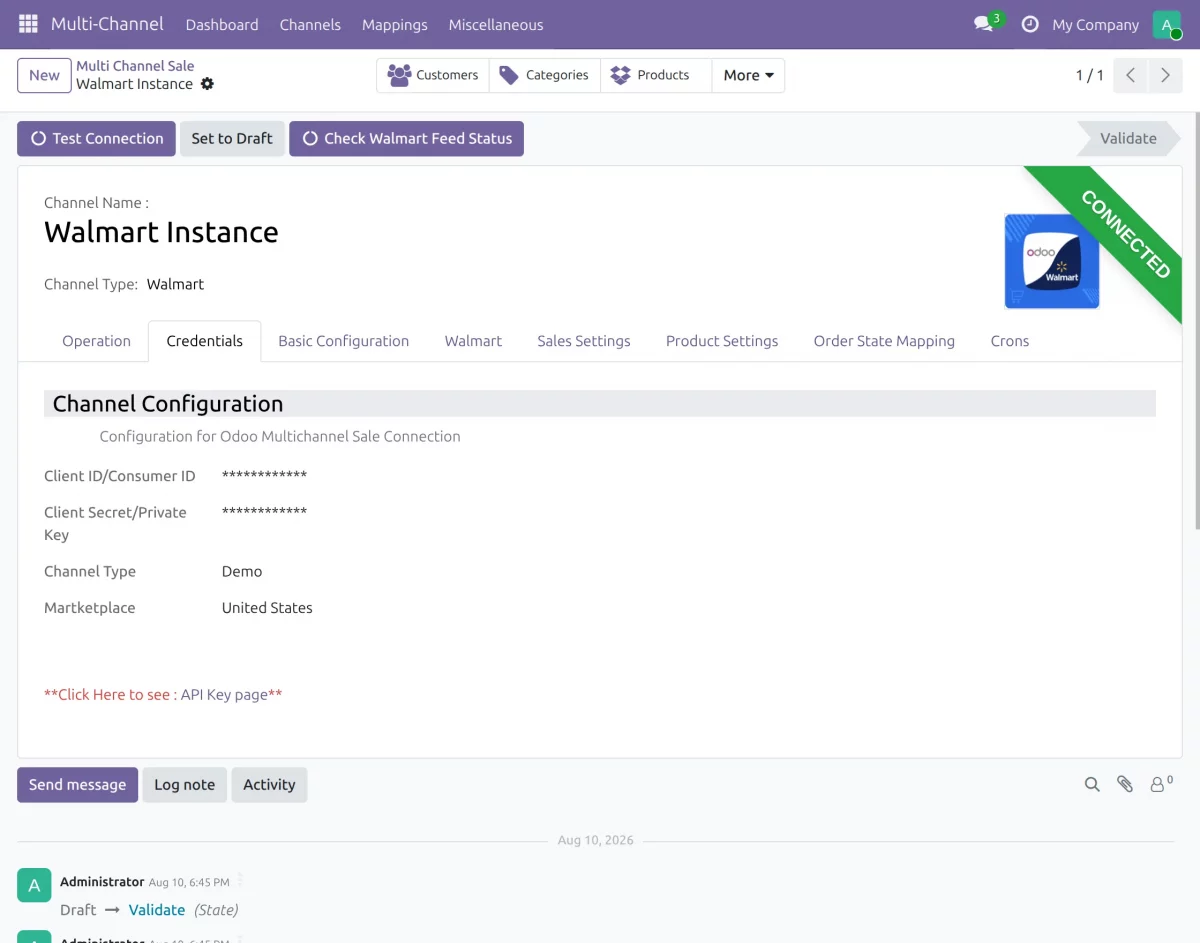
Task: Switch to the Crons tab
Action: pyautogui.click(x=1010, y=341)
